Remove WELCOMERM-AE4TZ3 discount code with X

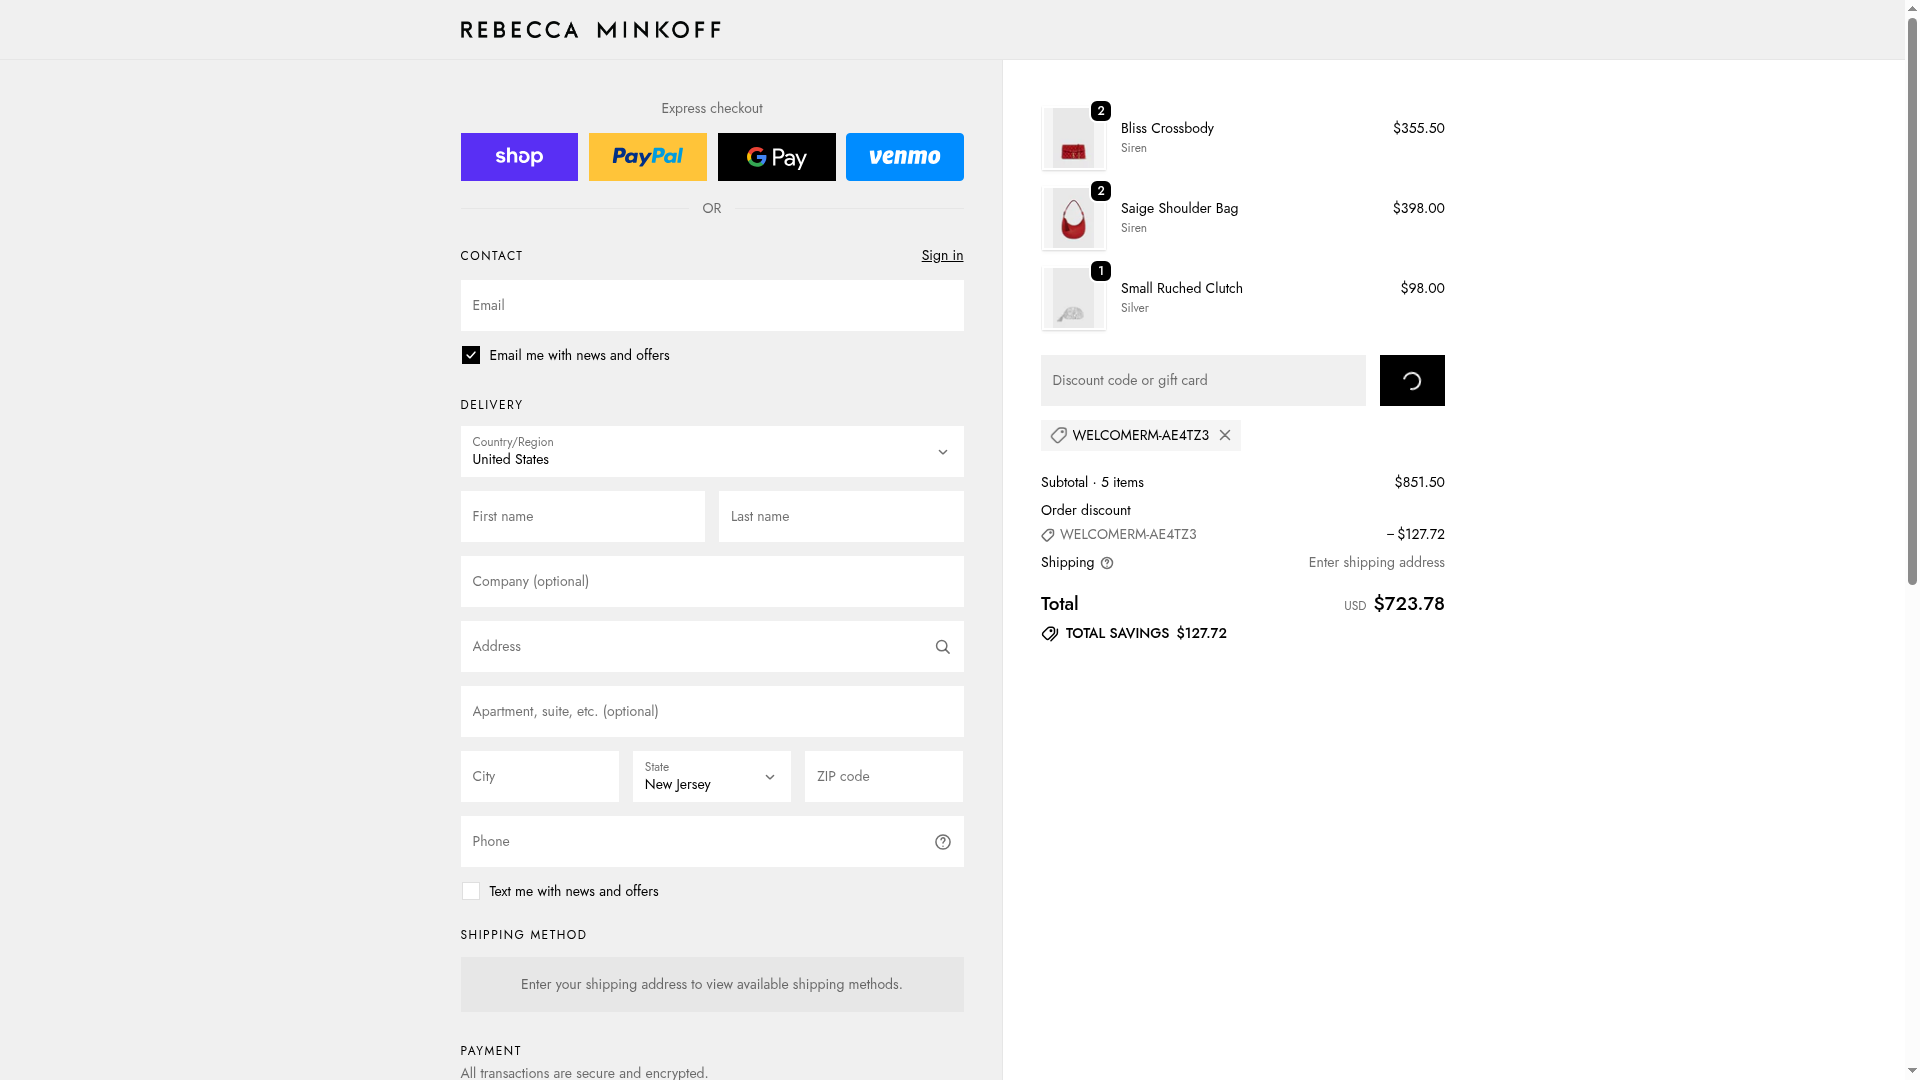tap(1225, 436)
